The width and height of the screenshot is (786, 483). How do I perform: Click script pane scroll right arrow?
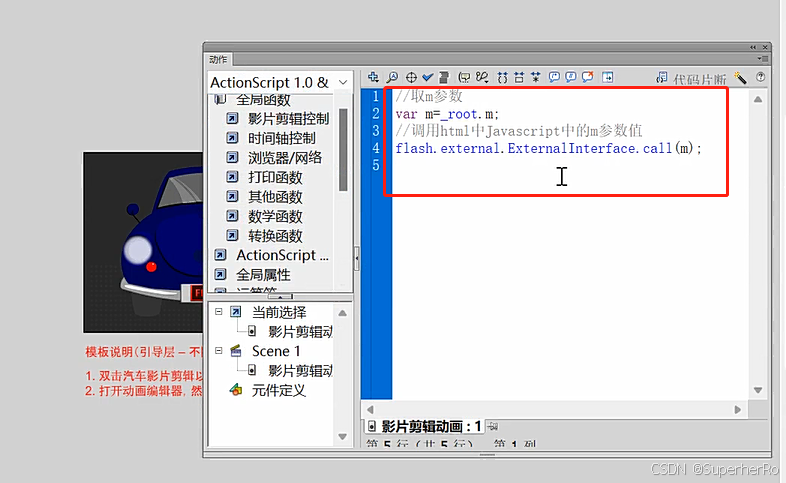point(737,409)
